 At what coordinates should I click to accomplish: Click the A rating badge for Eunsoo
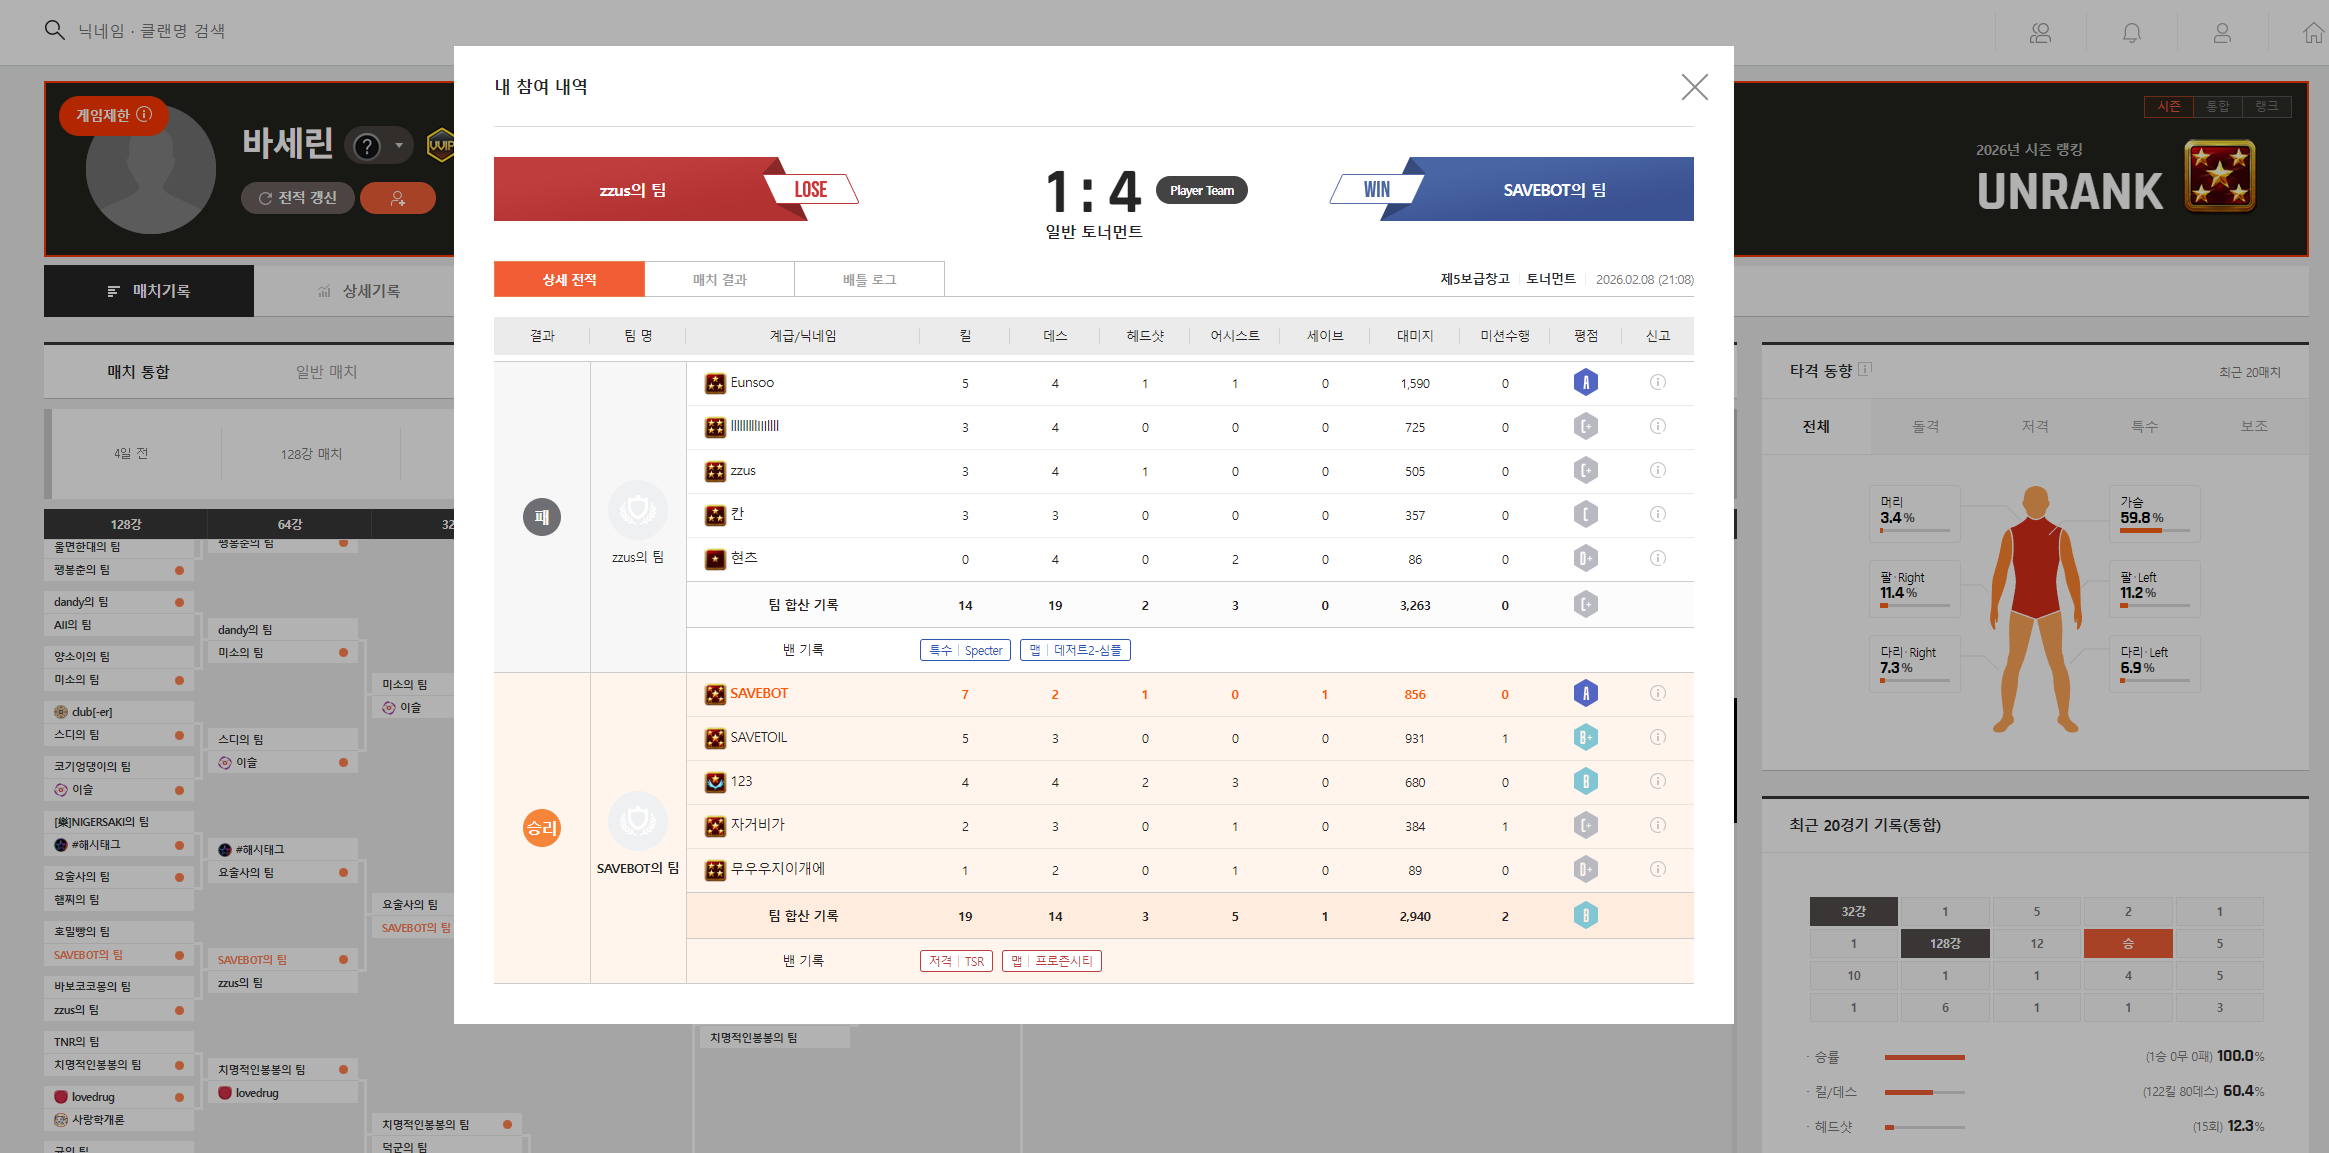point(1585,382)
